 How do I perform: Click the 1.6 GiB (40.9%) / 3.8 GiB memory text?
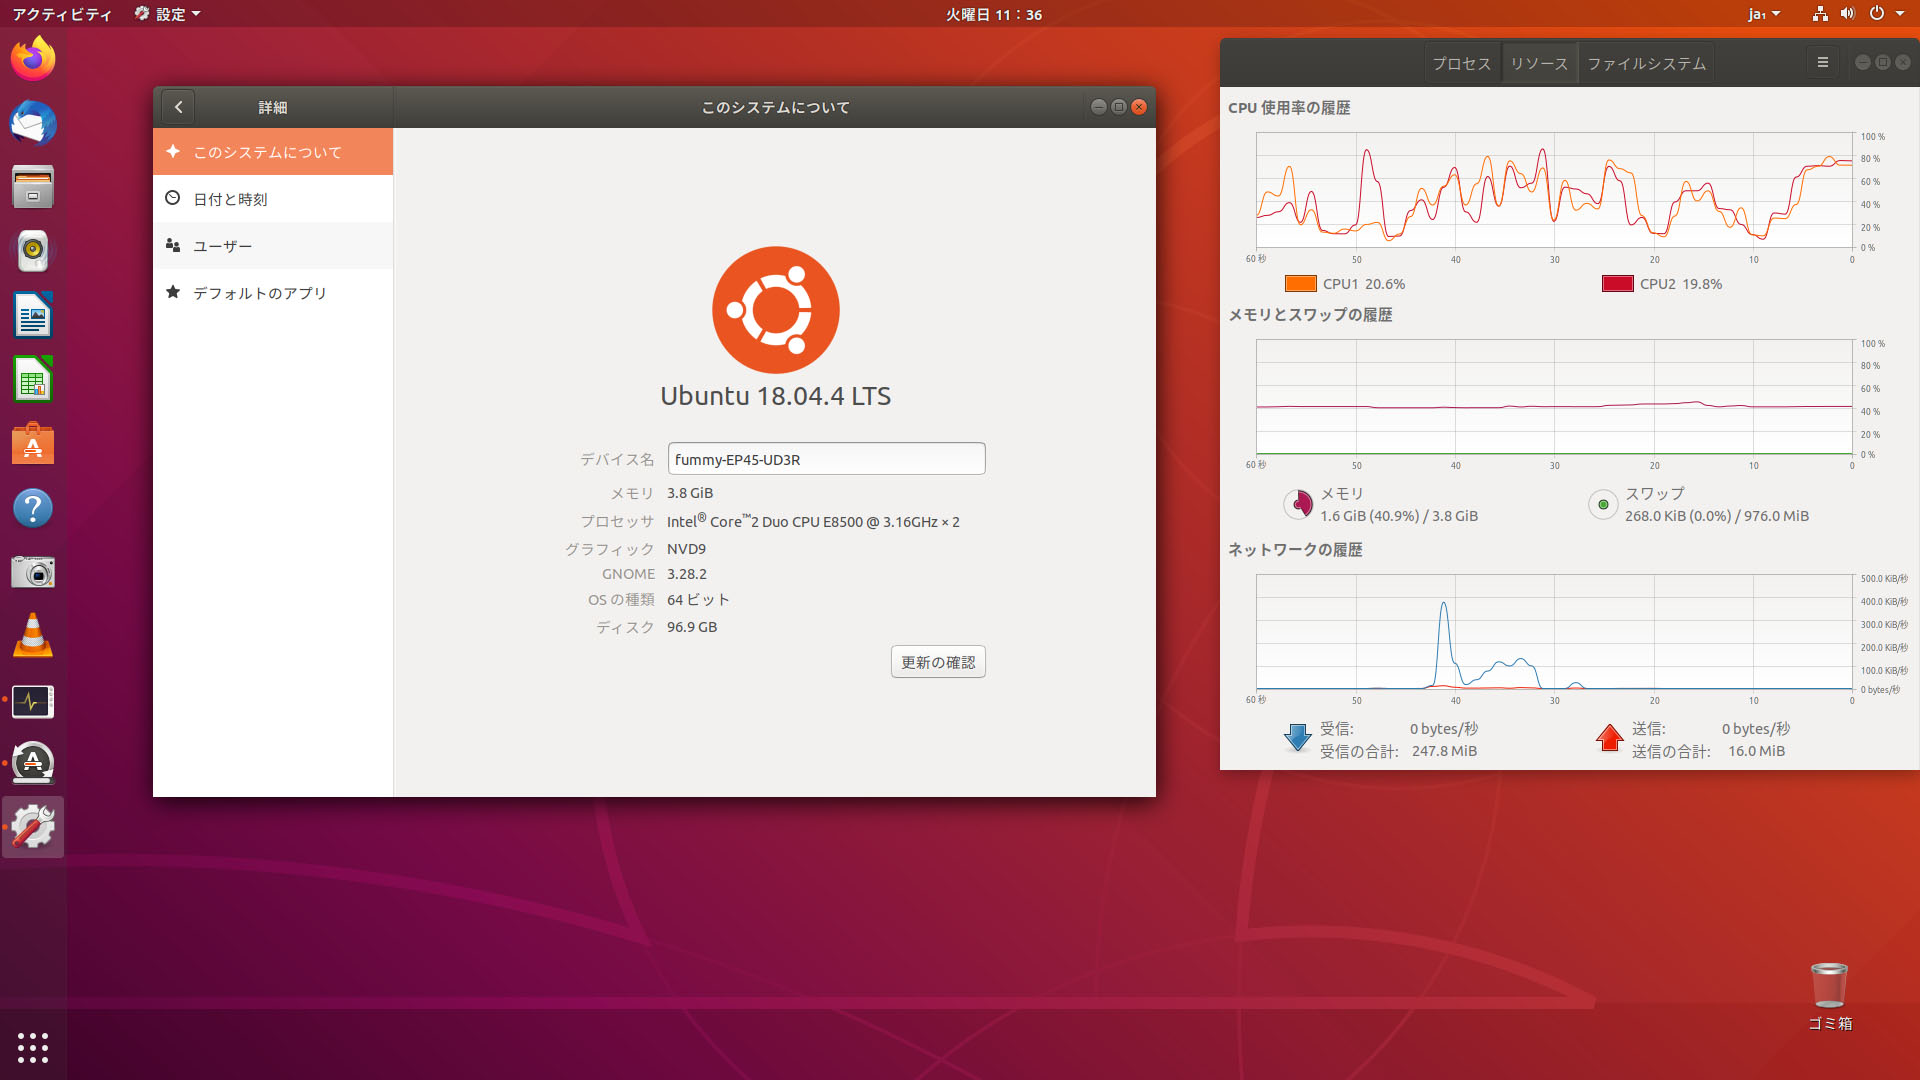1399,516
